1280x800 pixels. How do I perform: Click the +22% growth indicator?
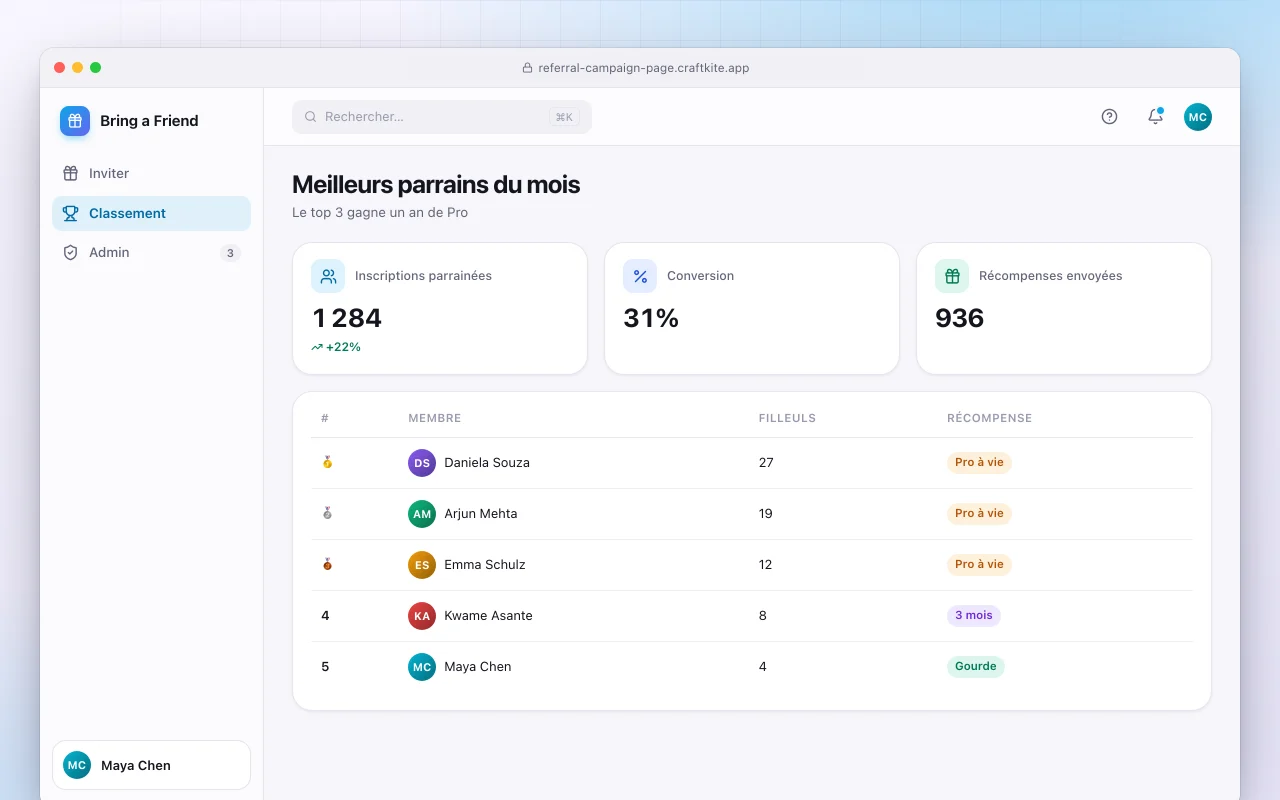[336, 347]
